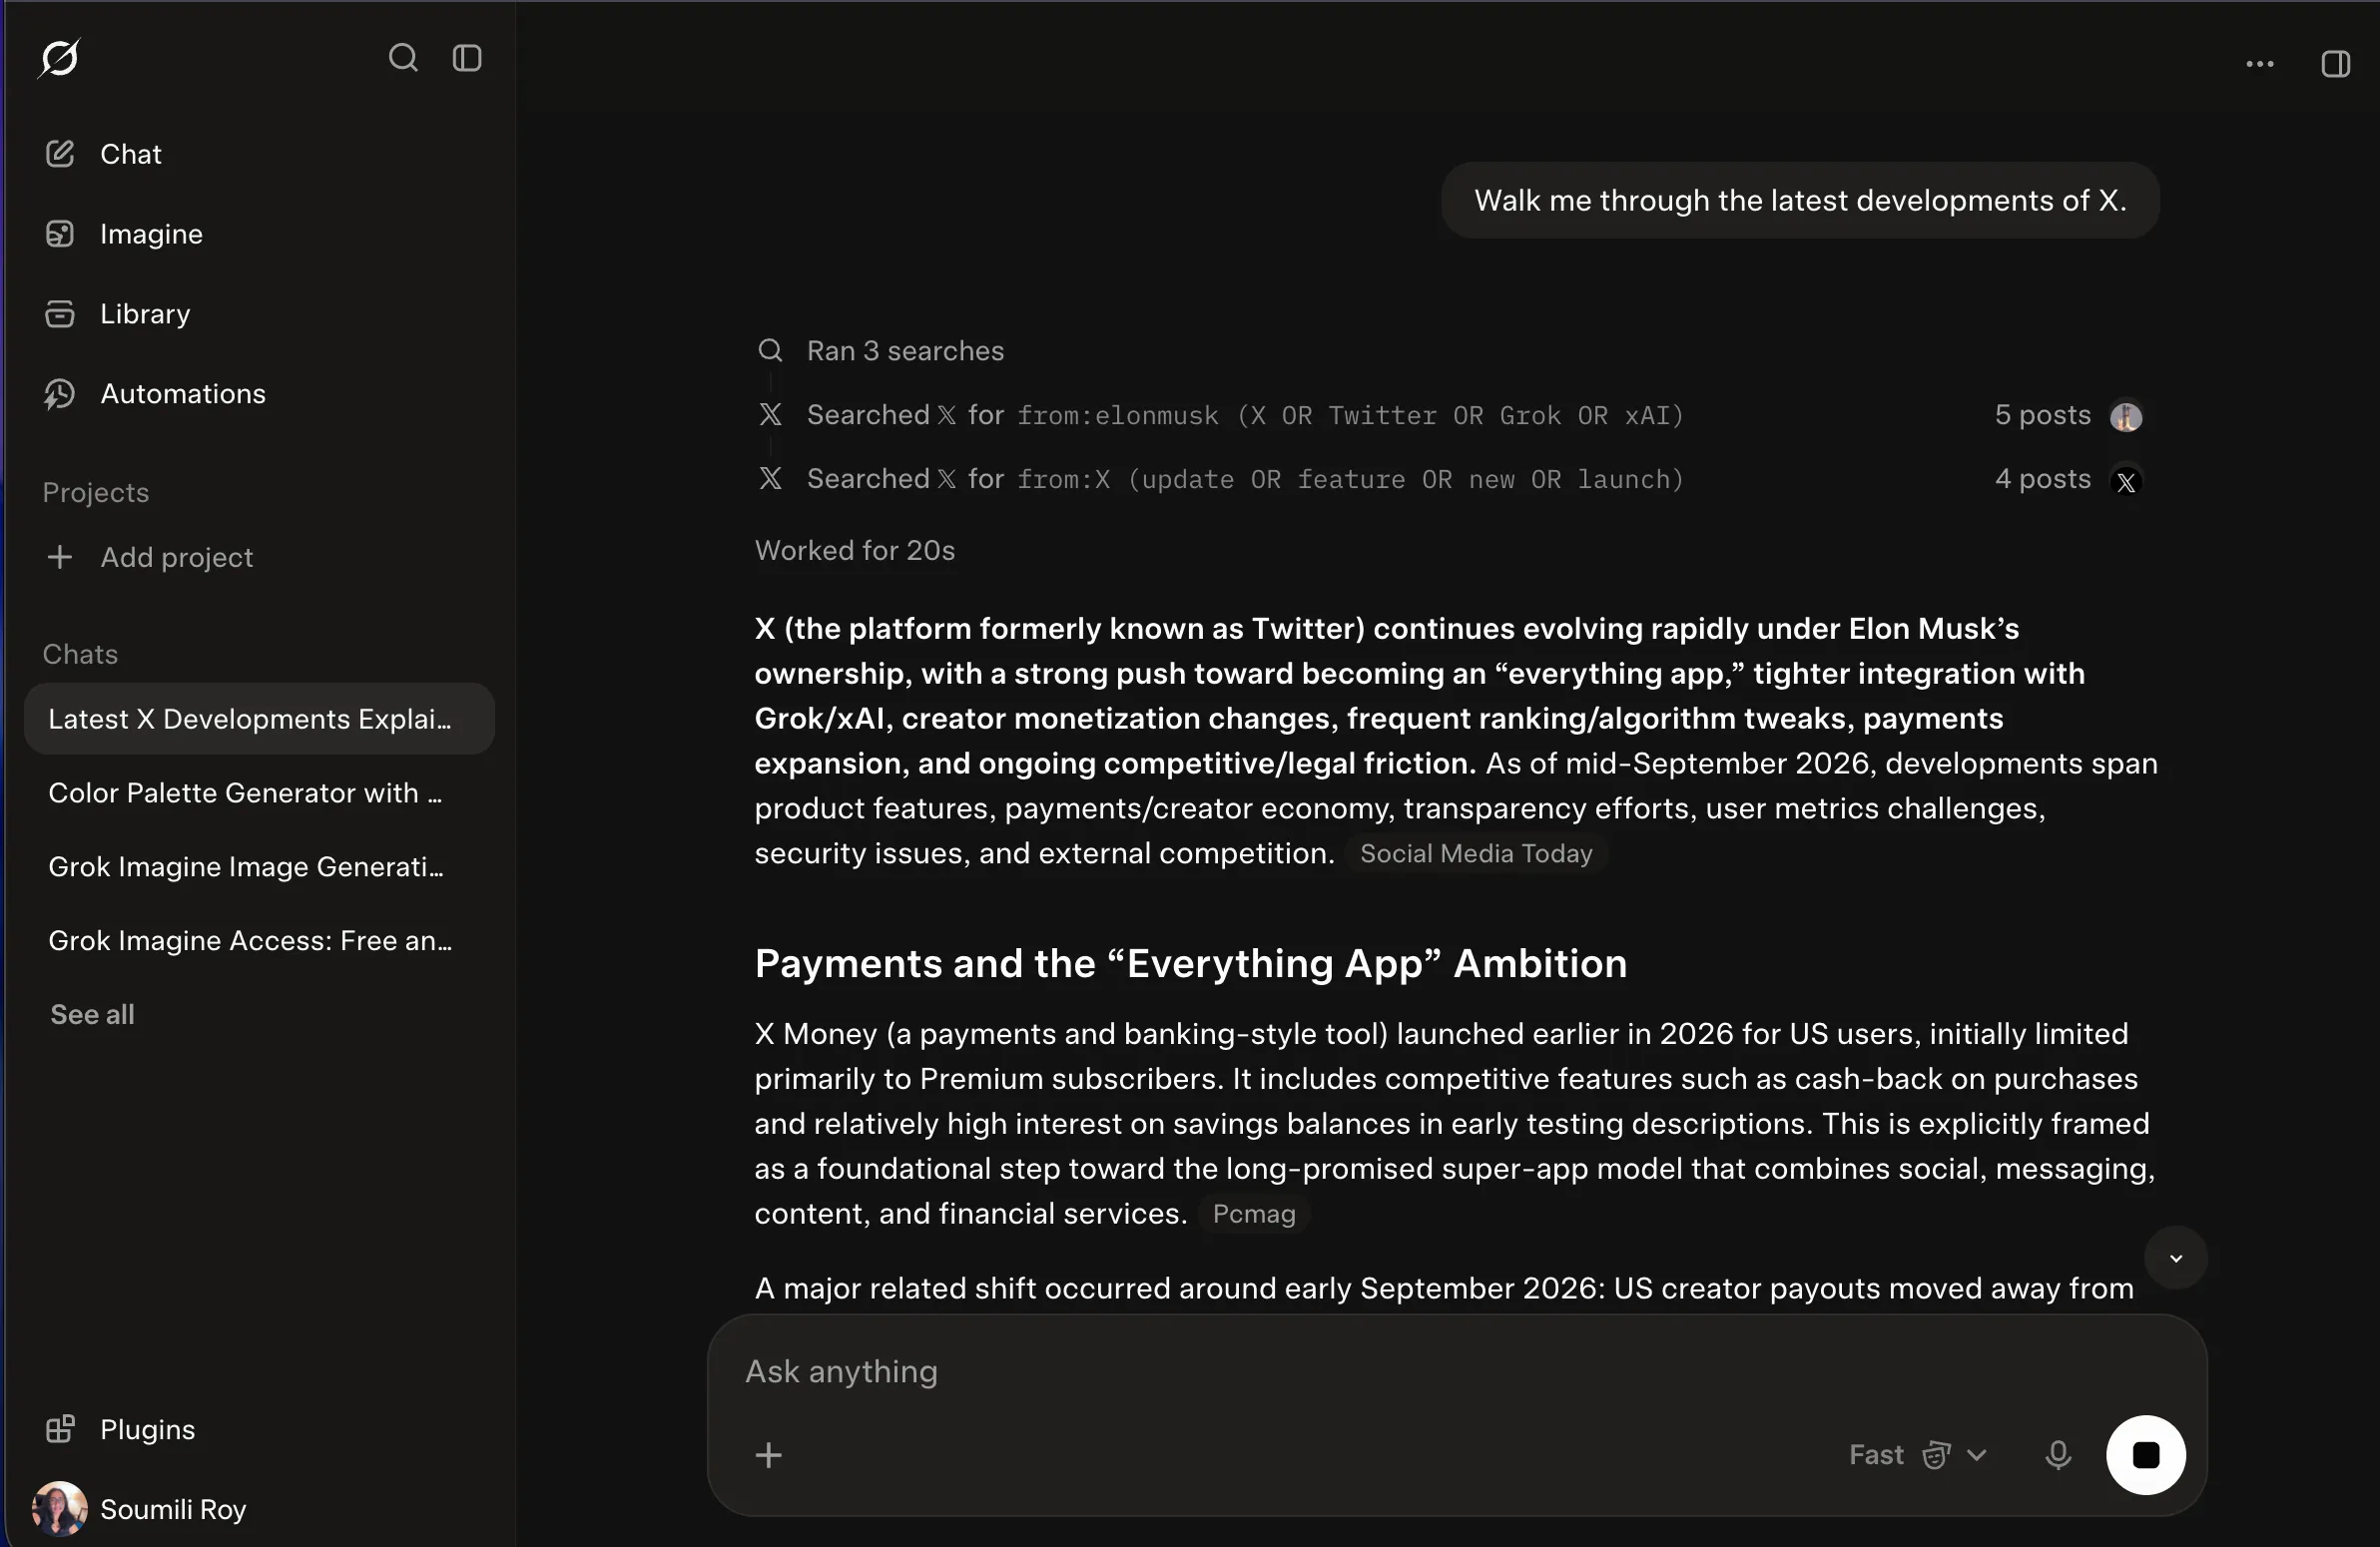Viewport: 2380px width, 1547px height.
Task: Click the Projects section label
Action: [x=95, y=492]
